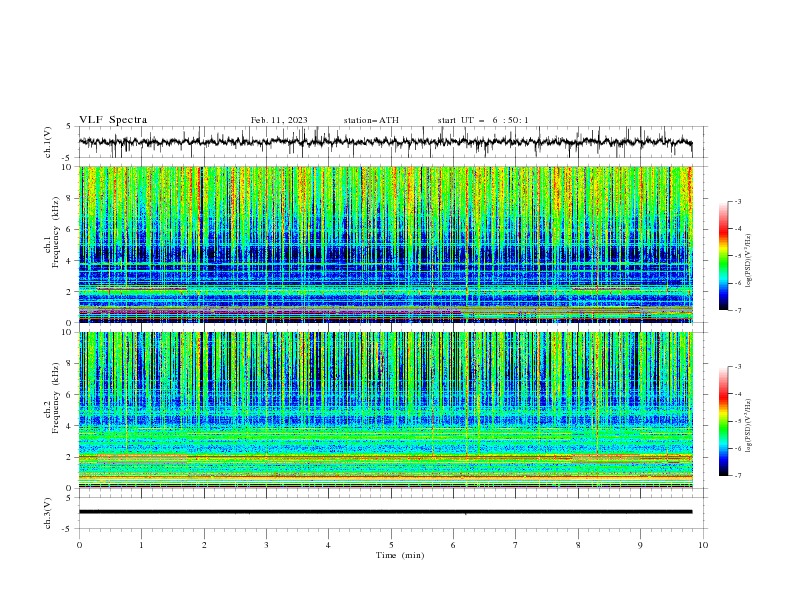Screen dimensions: 792x612
Task: Click the ch.1 spectrogram color bar
Action: [x=723, y=256]
